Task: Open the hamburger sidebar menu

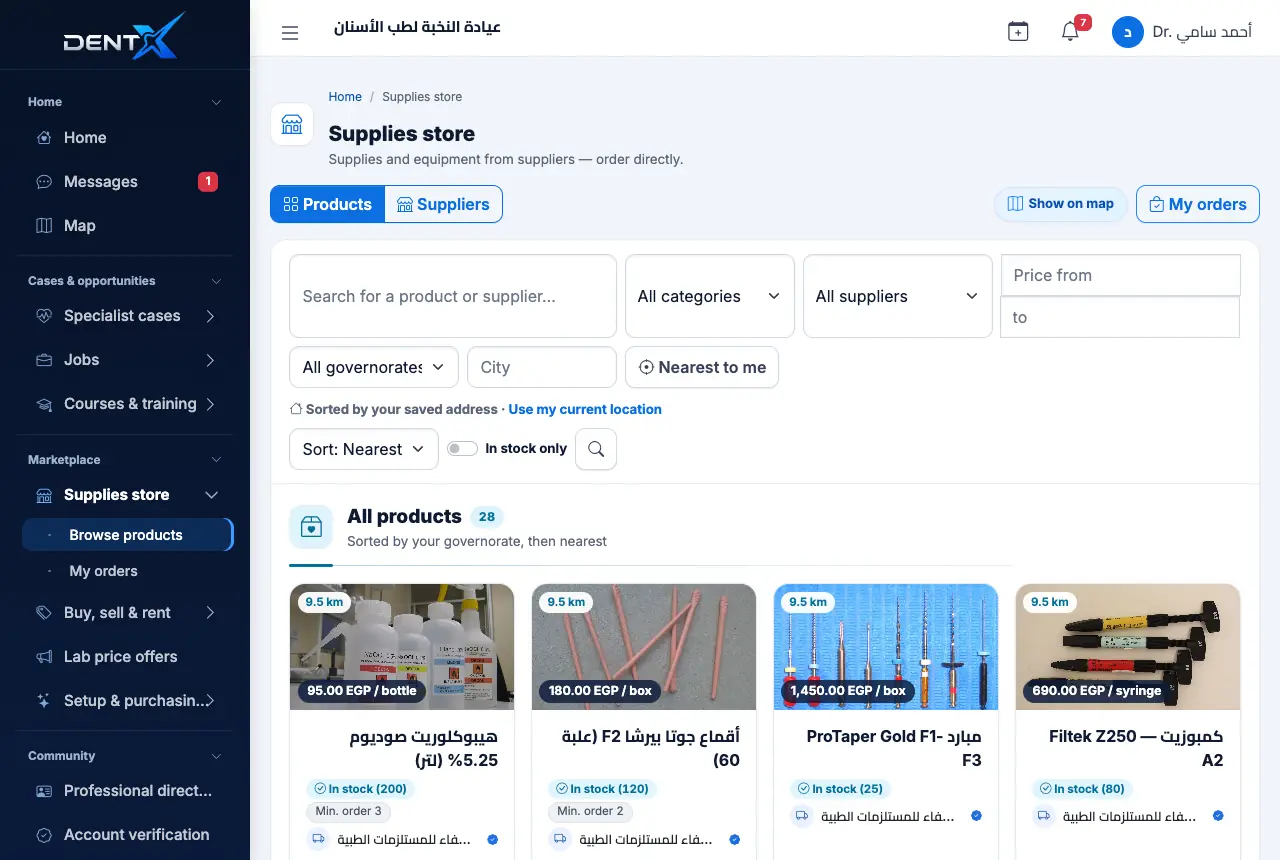Action: point(290,33)
